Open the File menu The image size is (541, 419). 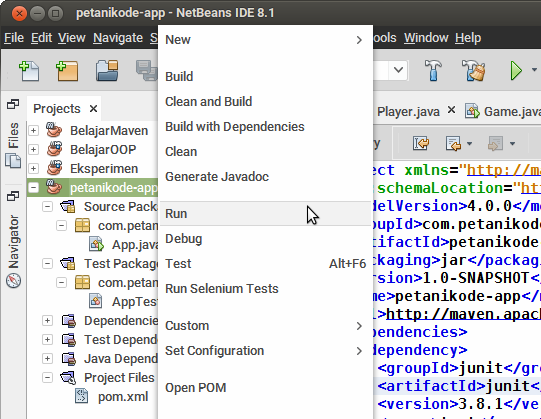coord(14,38)
